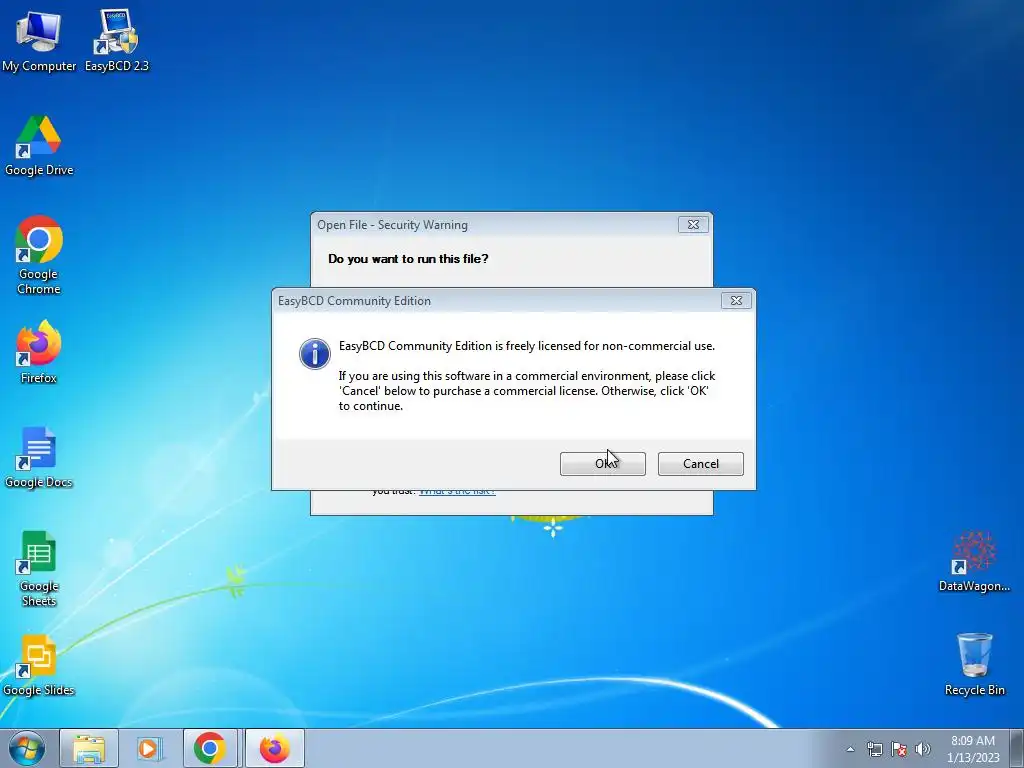Close the Open File - Security Warning window
This screenshot has width=1024, height=768.
click(x=693, y=225)
